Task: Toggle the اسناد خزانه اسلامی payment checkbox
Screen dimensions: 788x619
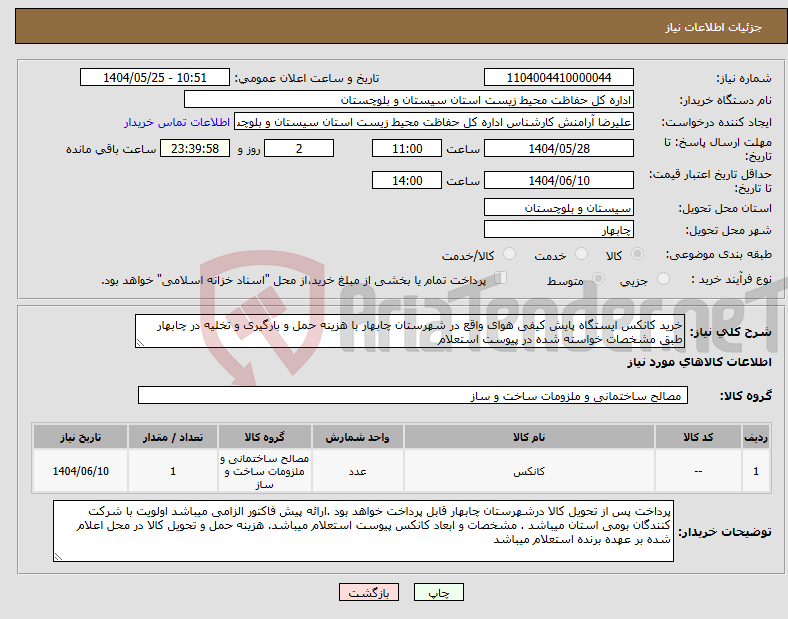Action: 501,278
